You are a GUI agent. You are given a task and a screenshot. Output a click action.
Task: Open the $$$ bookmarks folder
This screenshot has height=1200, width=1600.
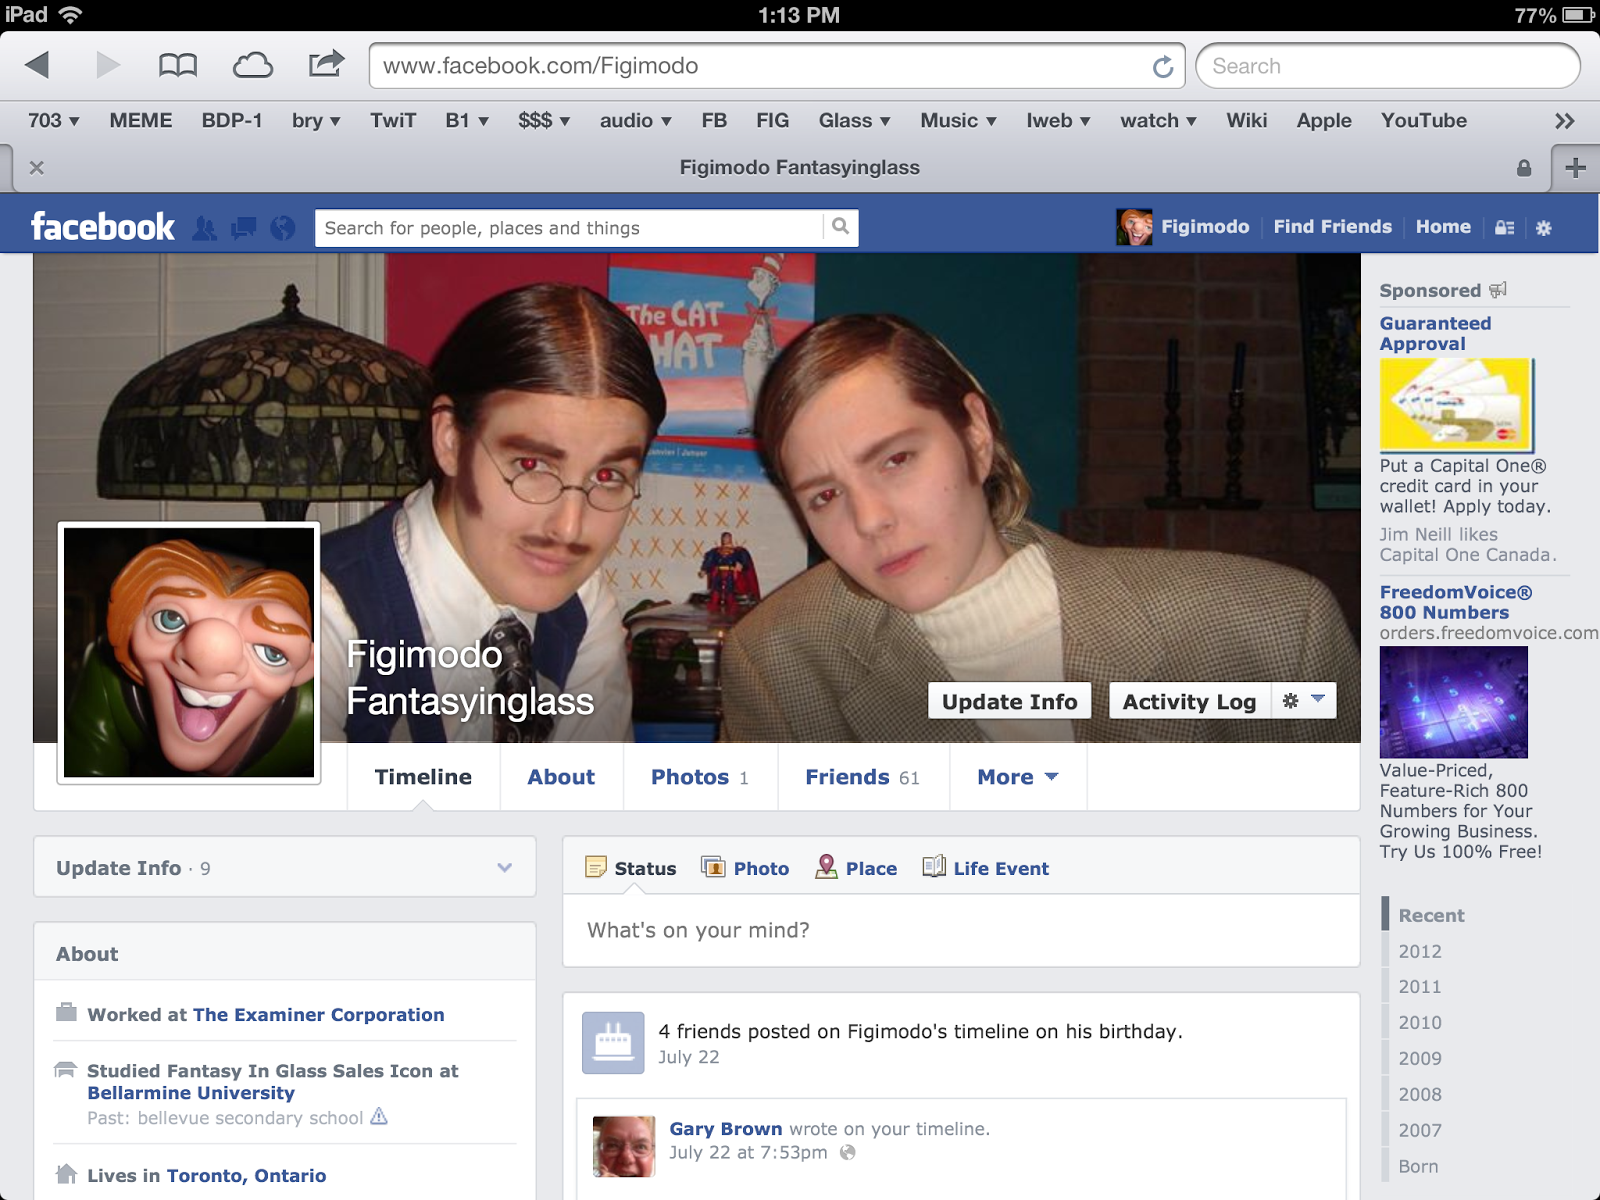pos(544,121)
